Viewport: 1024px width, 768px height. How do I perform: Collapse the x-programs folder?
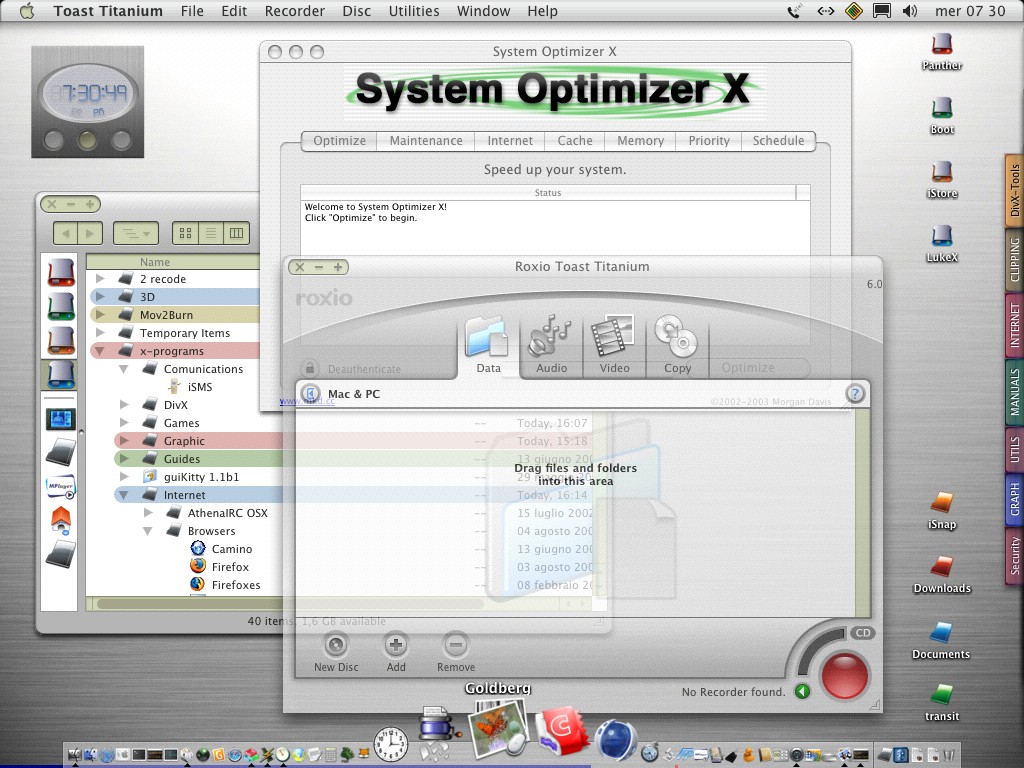click(x=100, y=351)
